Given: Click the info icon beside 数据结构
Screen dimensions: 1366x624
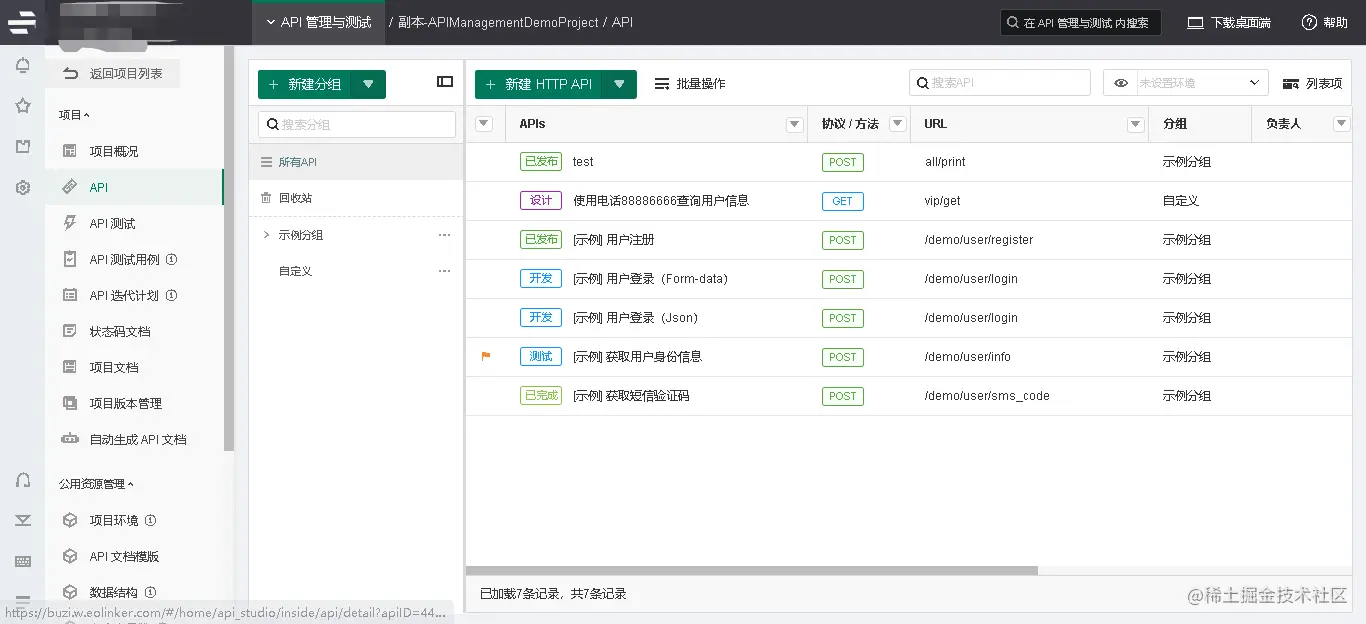Looking at the screenshot, I should coord(150,592).
